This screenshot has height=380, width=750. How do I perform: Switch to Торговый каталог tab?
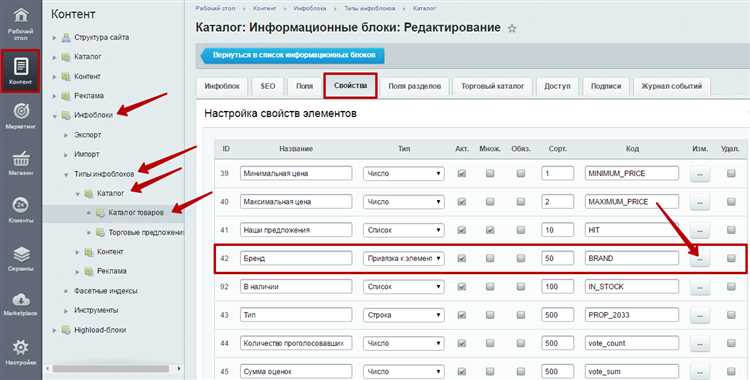493,87
